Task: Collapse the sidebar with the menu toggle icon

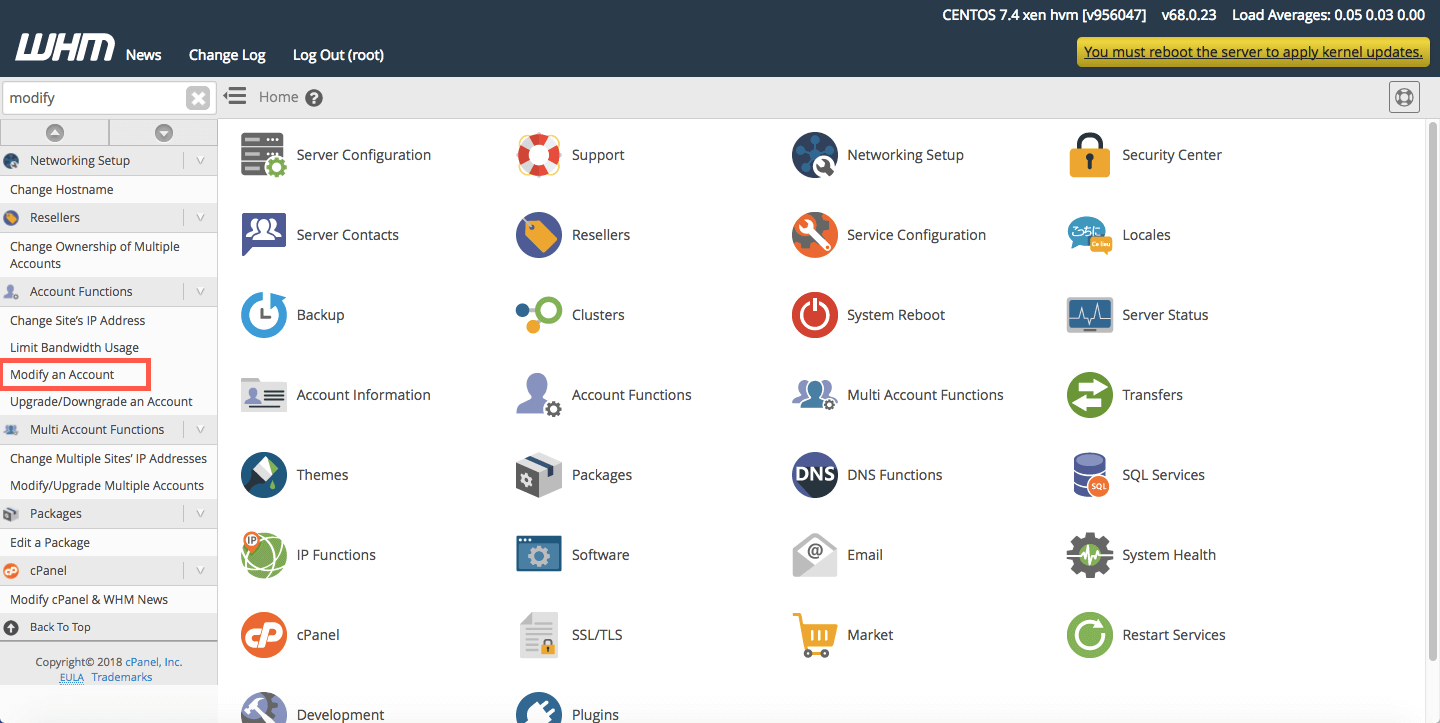Action: click(x=235, y=96)
